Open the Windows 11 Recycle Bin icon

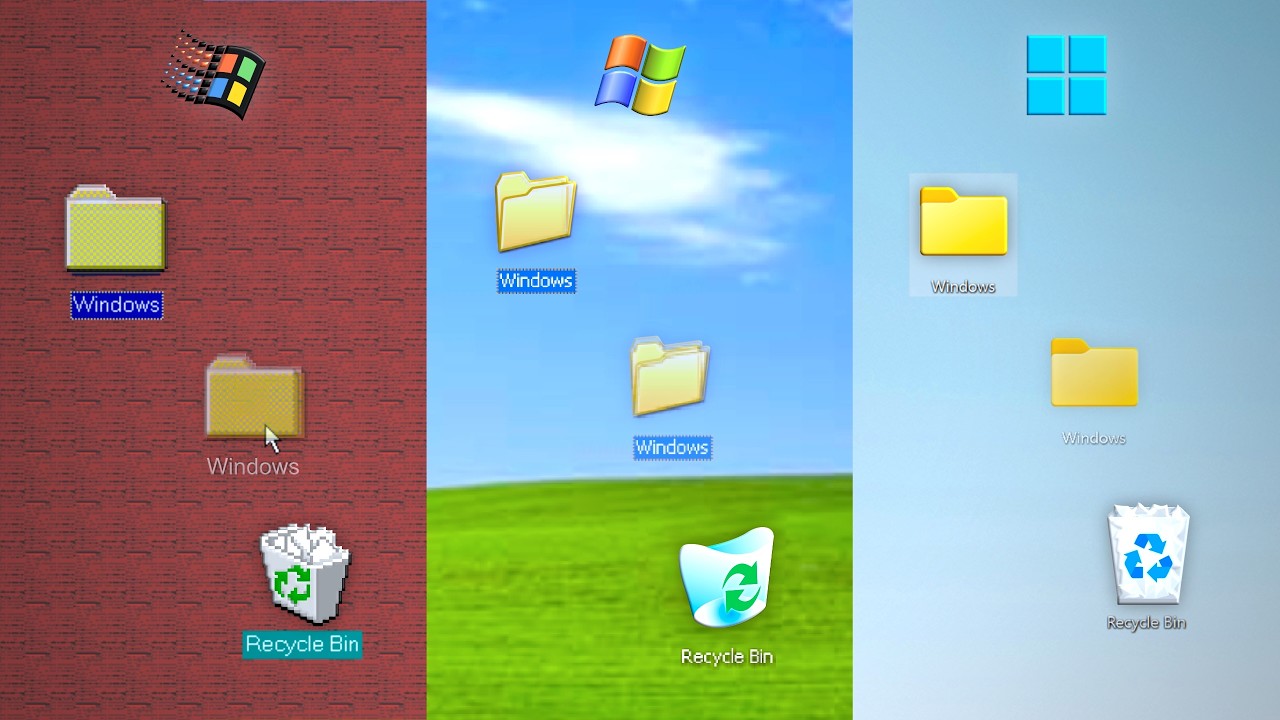tap(1148, 553)
